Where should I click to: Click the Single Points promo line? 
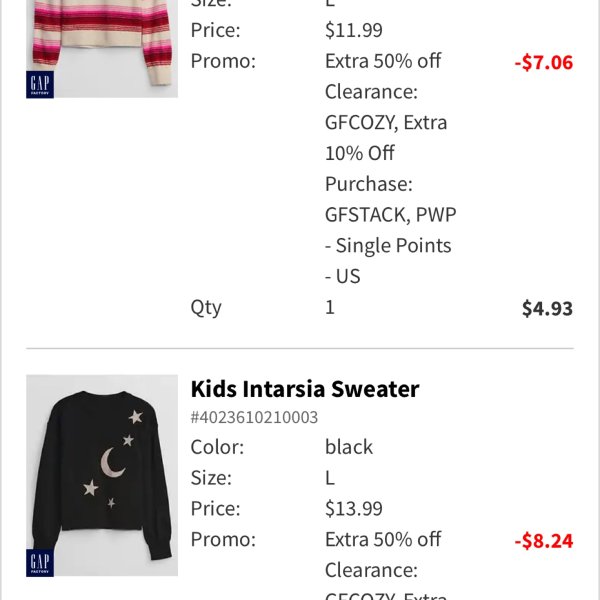point(388,246)
